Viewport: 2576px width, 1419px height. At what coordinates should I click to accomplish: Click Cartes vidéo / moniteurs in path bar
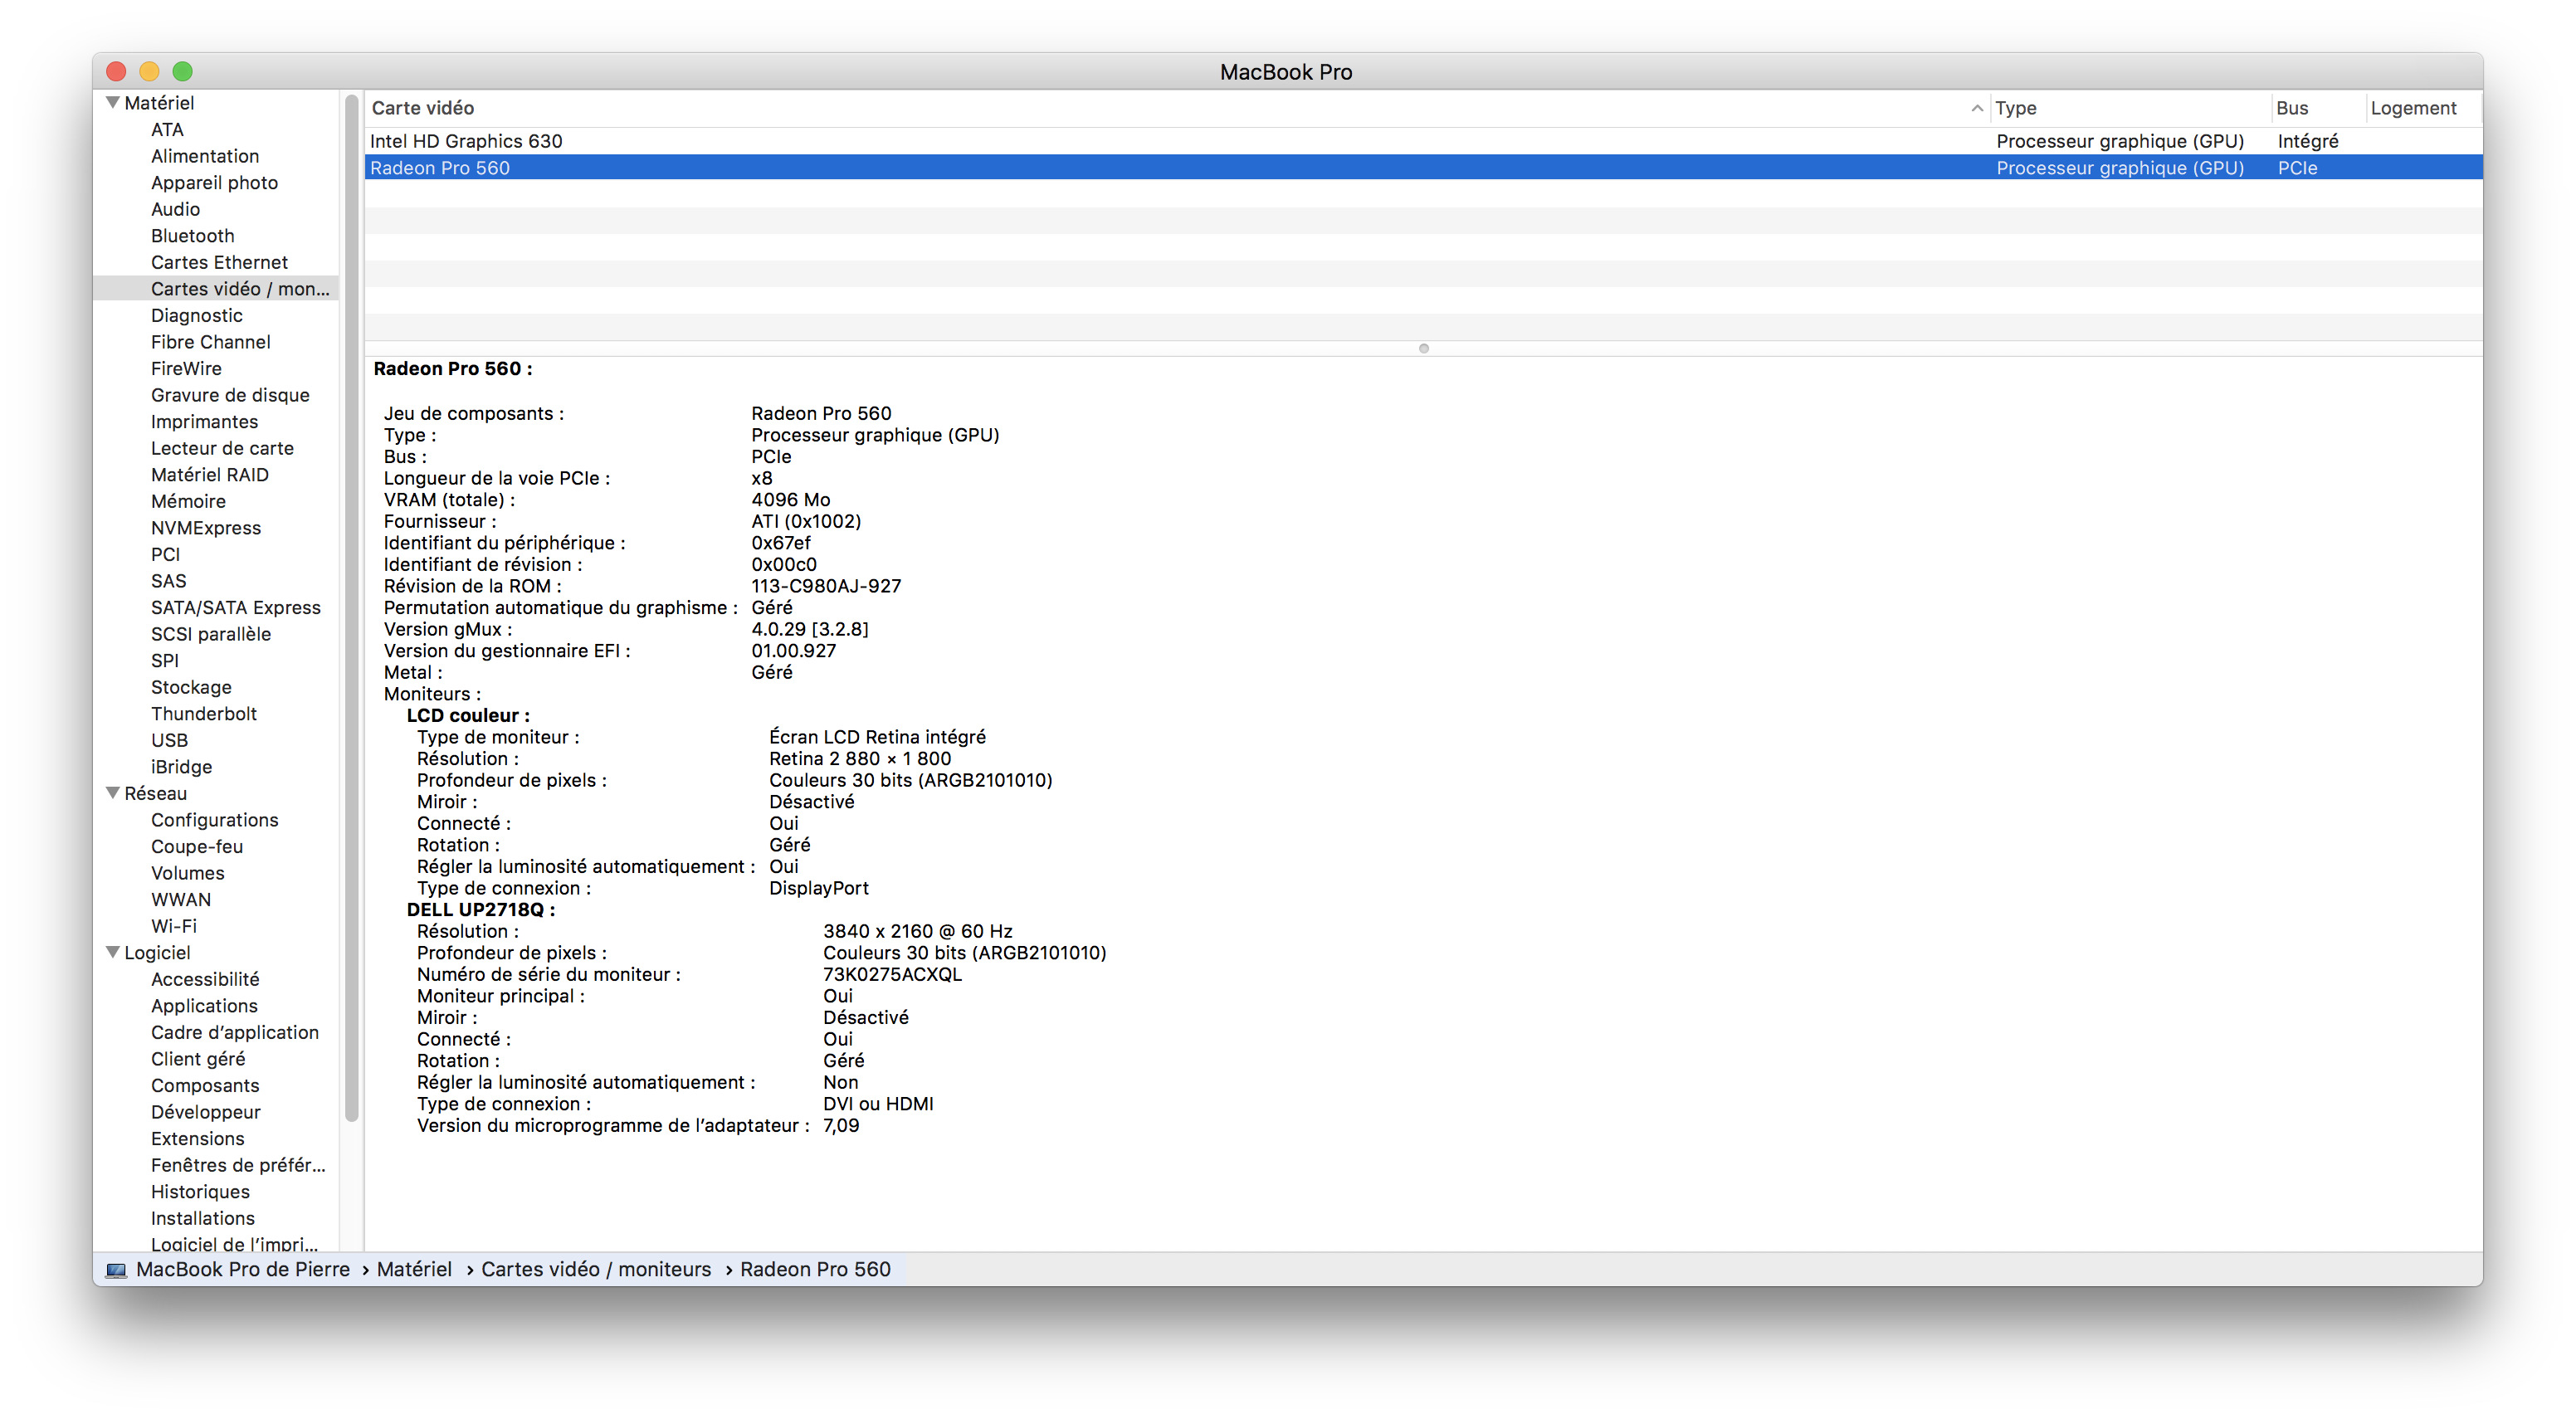click(596, 1269)
